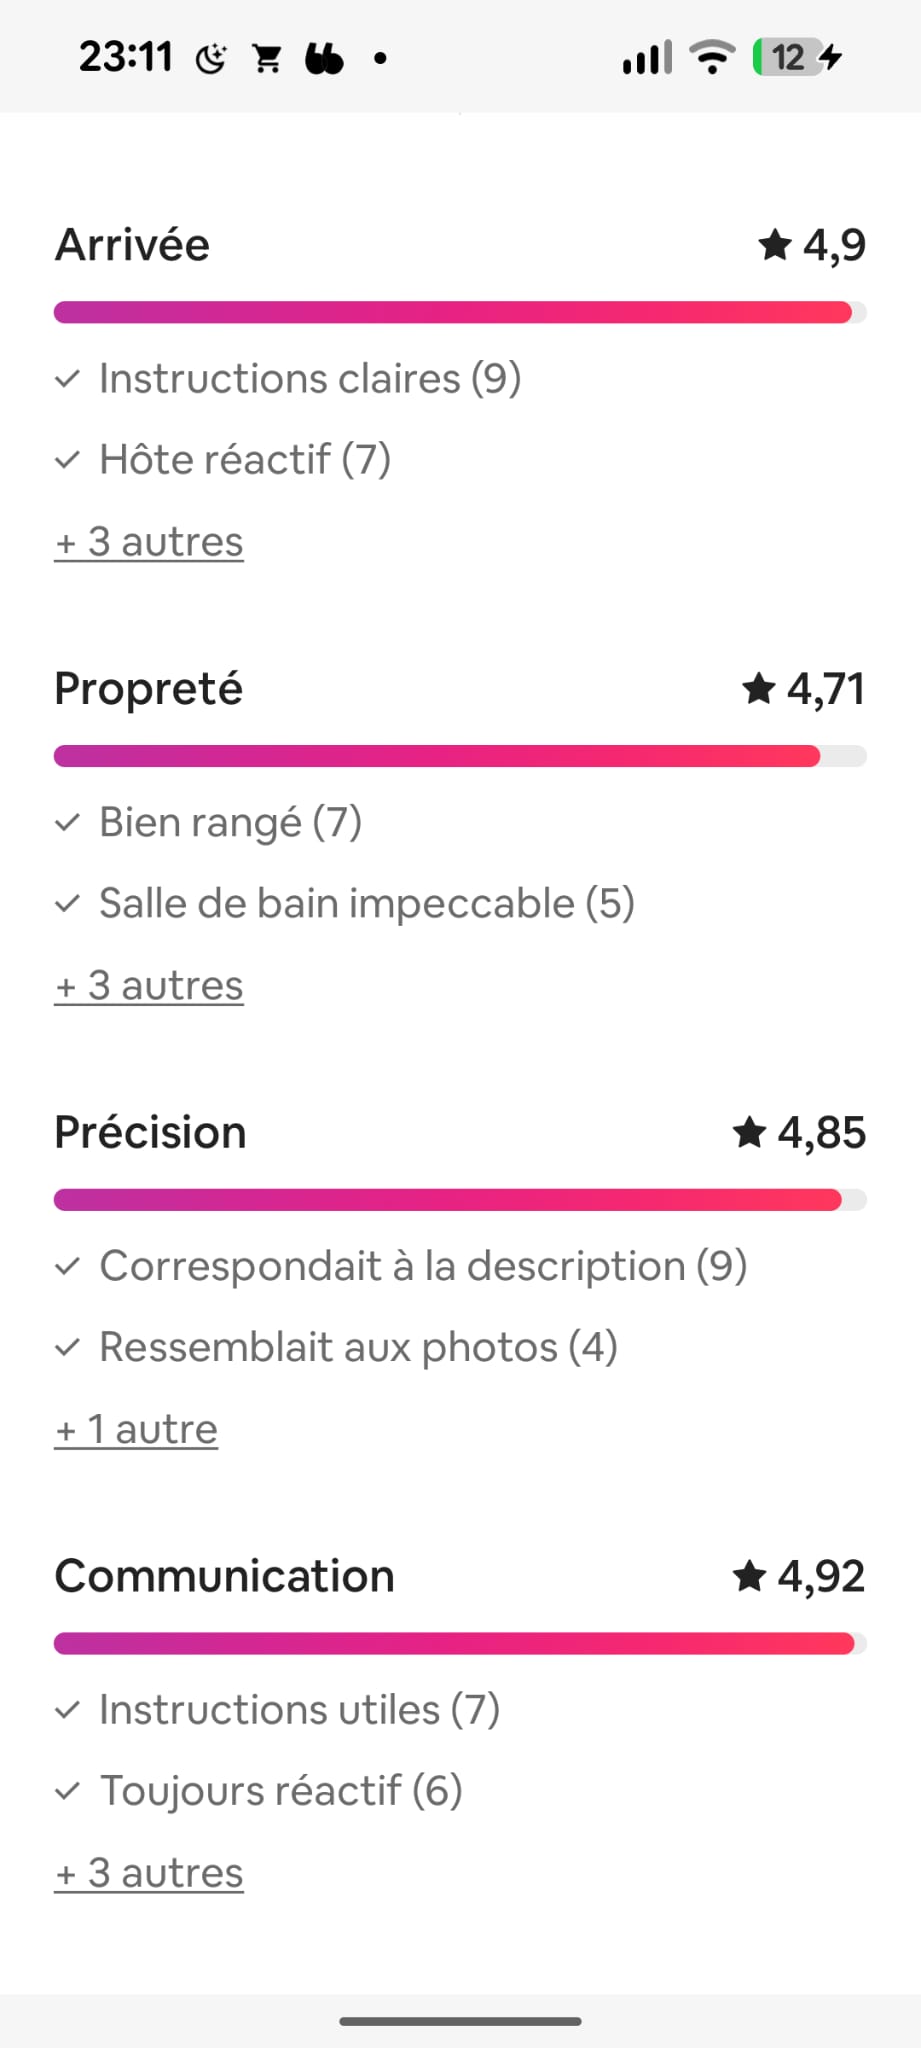Select the Communication section heading

click(x=224, y=1576)
